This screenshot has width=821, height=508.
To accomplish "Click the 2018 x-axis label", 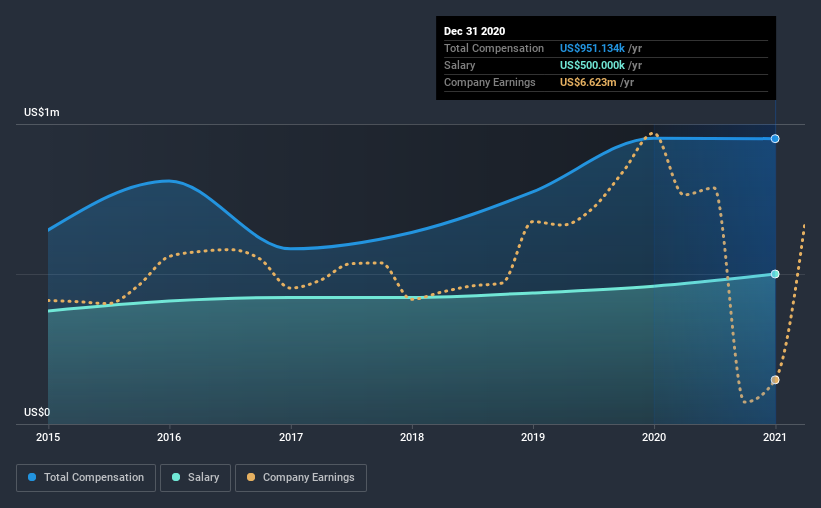I will pyautogui.click(x=412, y=437).
